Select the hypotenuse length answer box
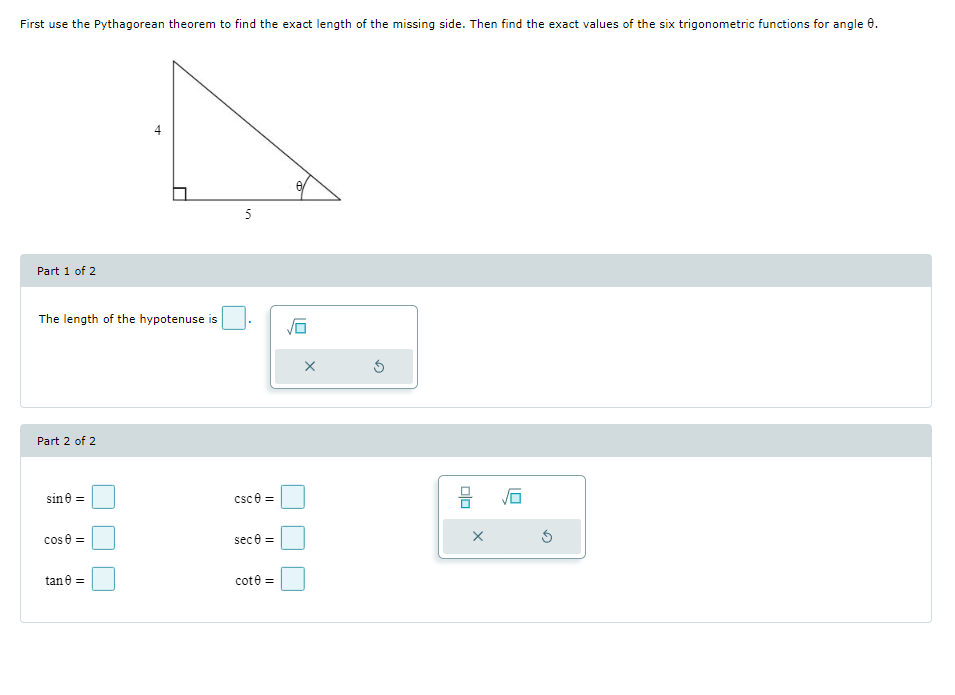 pyautogui.click(x=231, y=318)
